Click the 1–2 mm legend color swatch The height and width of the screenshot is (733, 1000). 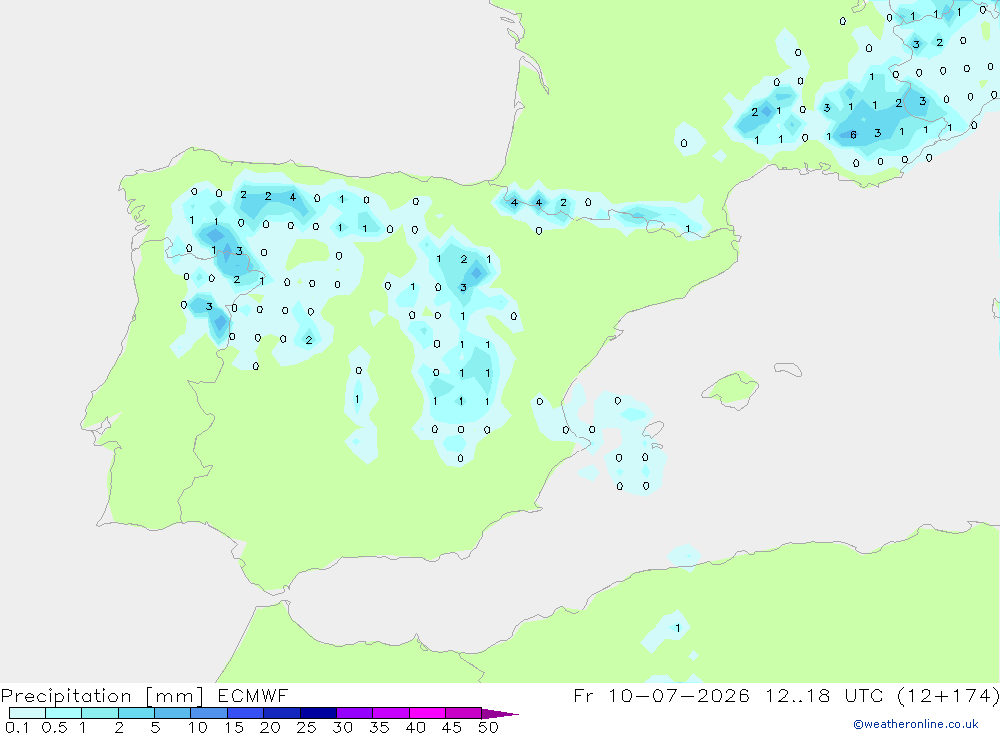pos(100,713)
